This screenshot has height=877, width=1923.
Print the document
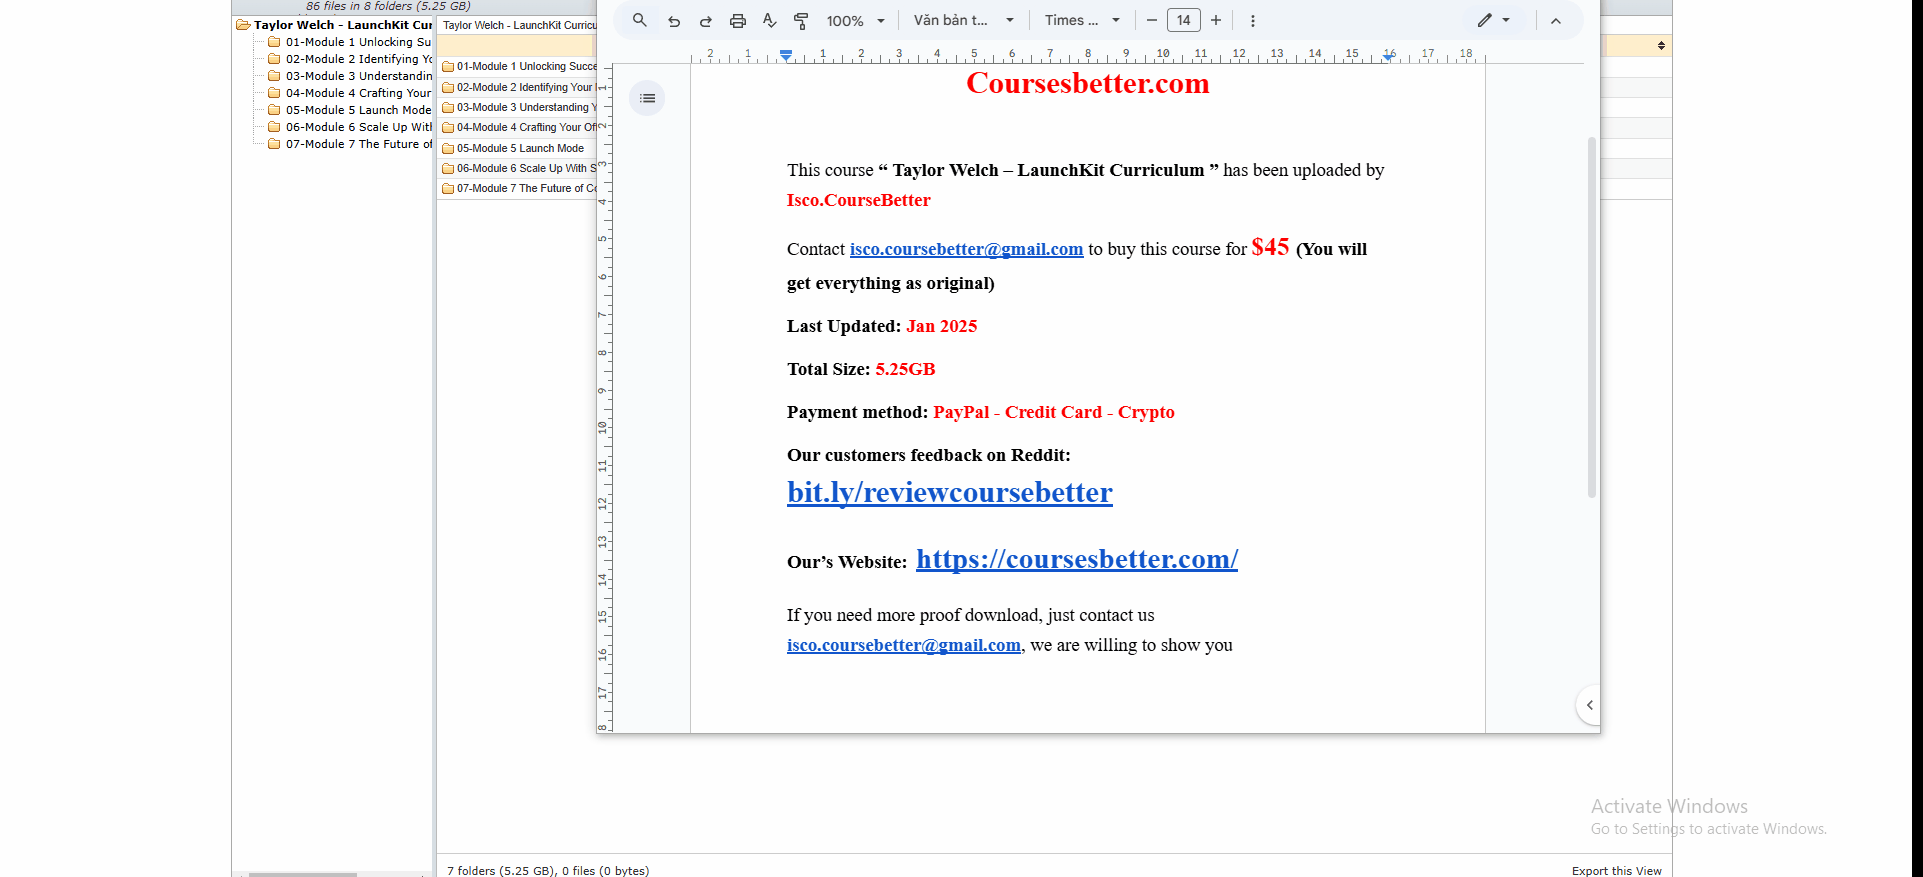738,20
